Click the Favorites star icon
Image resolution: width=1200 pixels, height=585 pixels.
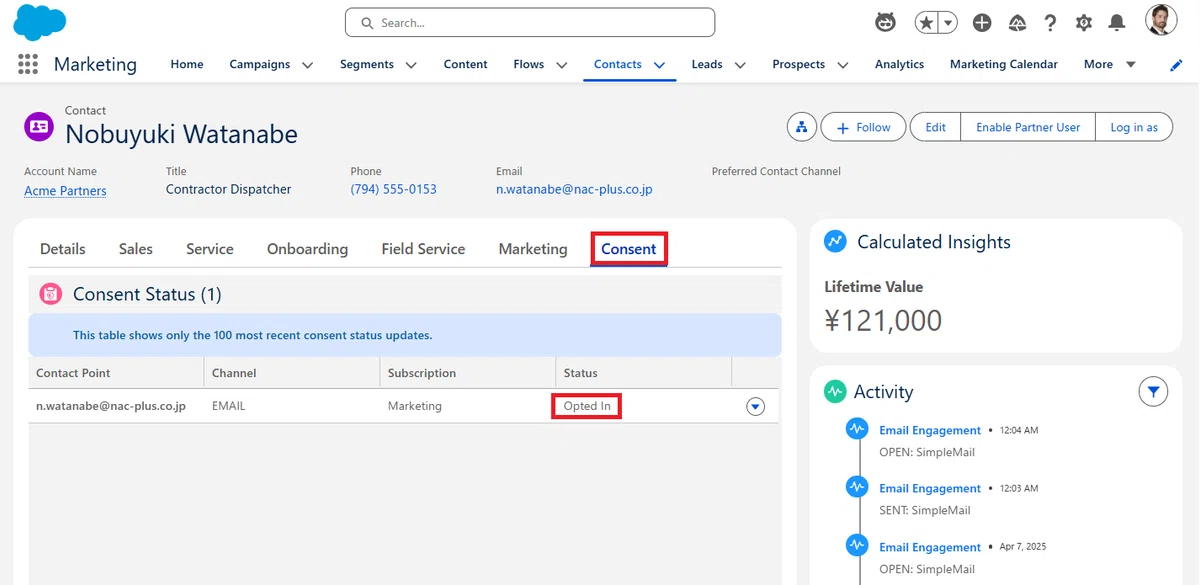[926, 22]
